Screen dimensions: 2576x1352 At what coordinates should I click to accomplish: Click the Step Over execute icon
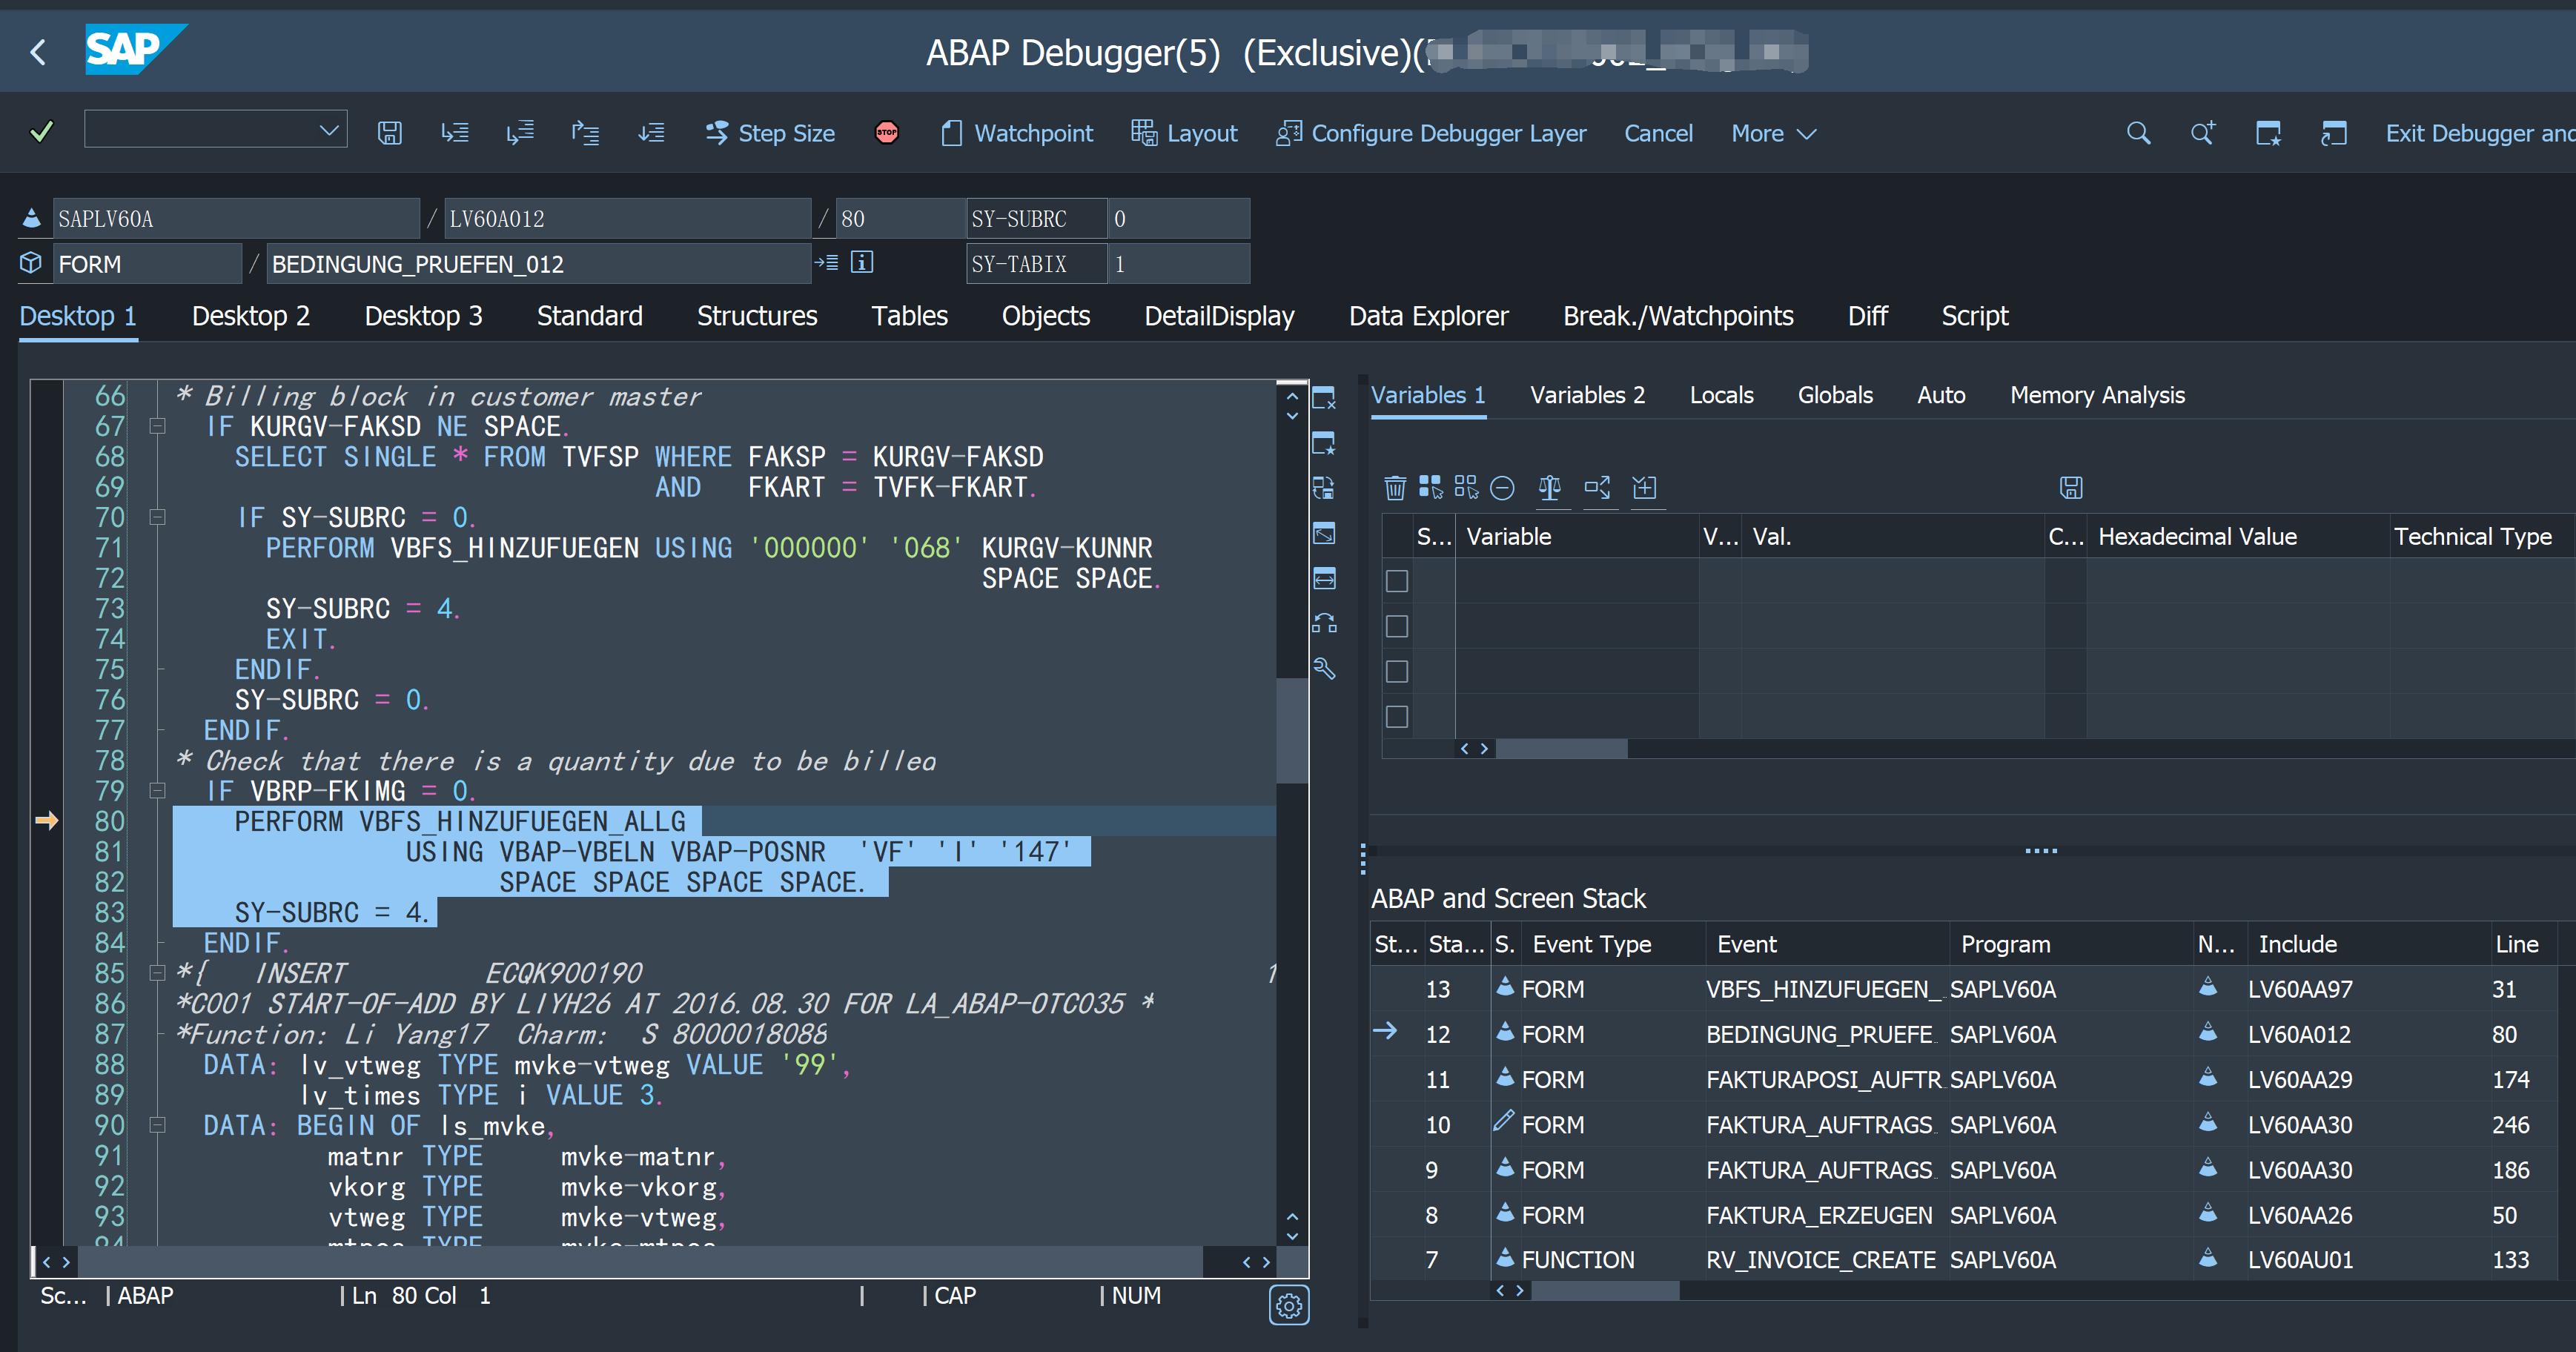click(x=520, y=132)
